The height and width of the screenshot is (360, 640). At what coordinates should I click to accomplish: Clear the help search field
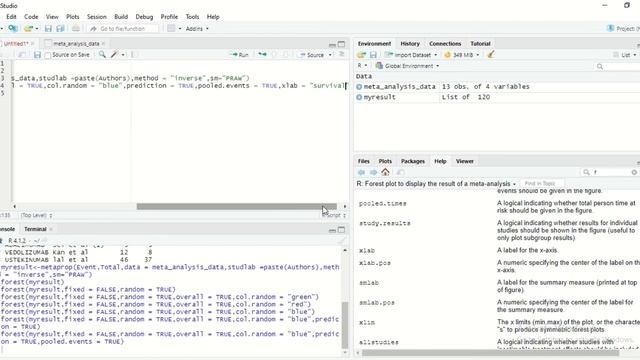[634, 172]
